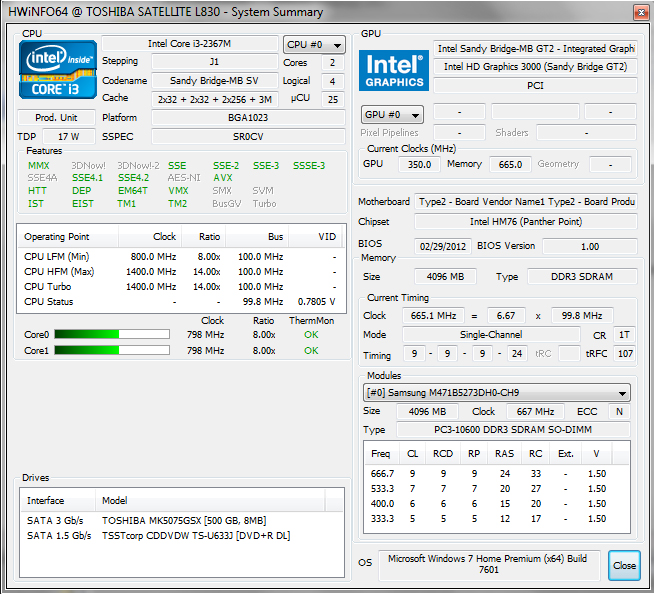Select the Intel Core i3-2367M name field
The image size is (654, 594).
tap(190, 44)
